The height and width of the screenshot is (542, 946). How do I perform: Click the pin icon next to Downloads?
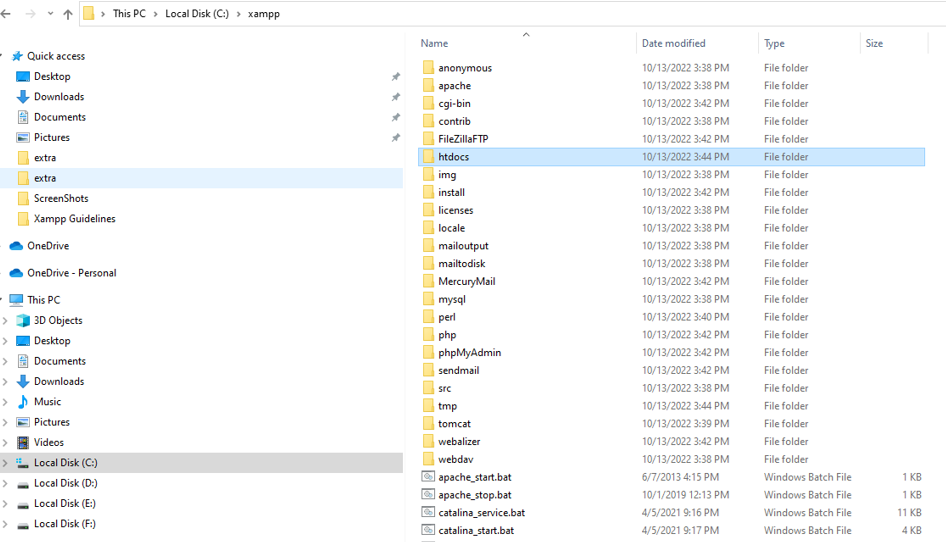(396, 97)
